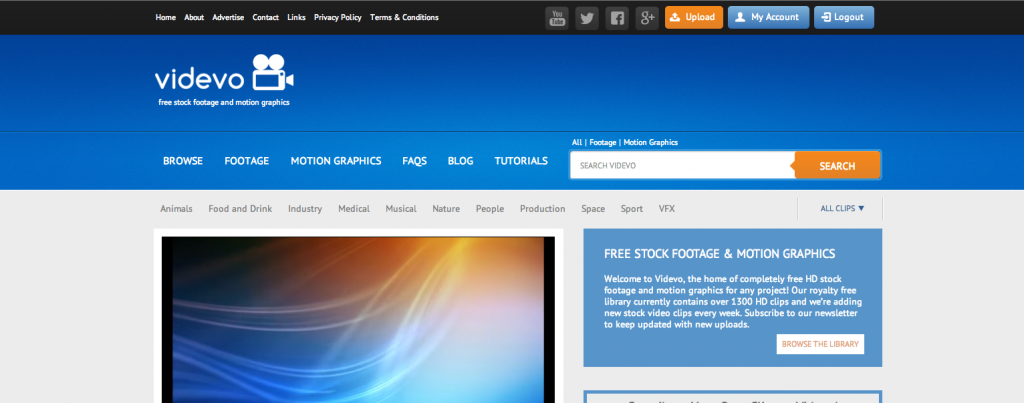Screen dimensions: 1024x403
Task: Click the 'free stock footage and motion graphics' tagline
Action: pos(224,103)
